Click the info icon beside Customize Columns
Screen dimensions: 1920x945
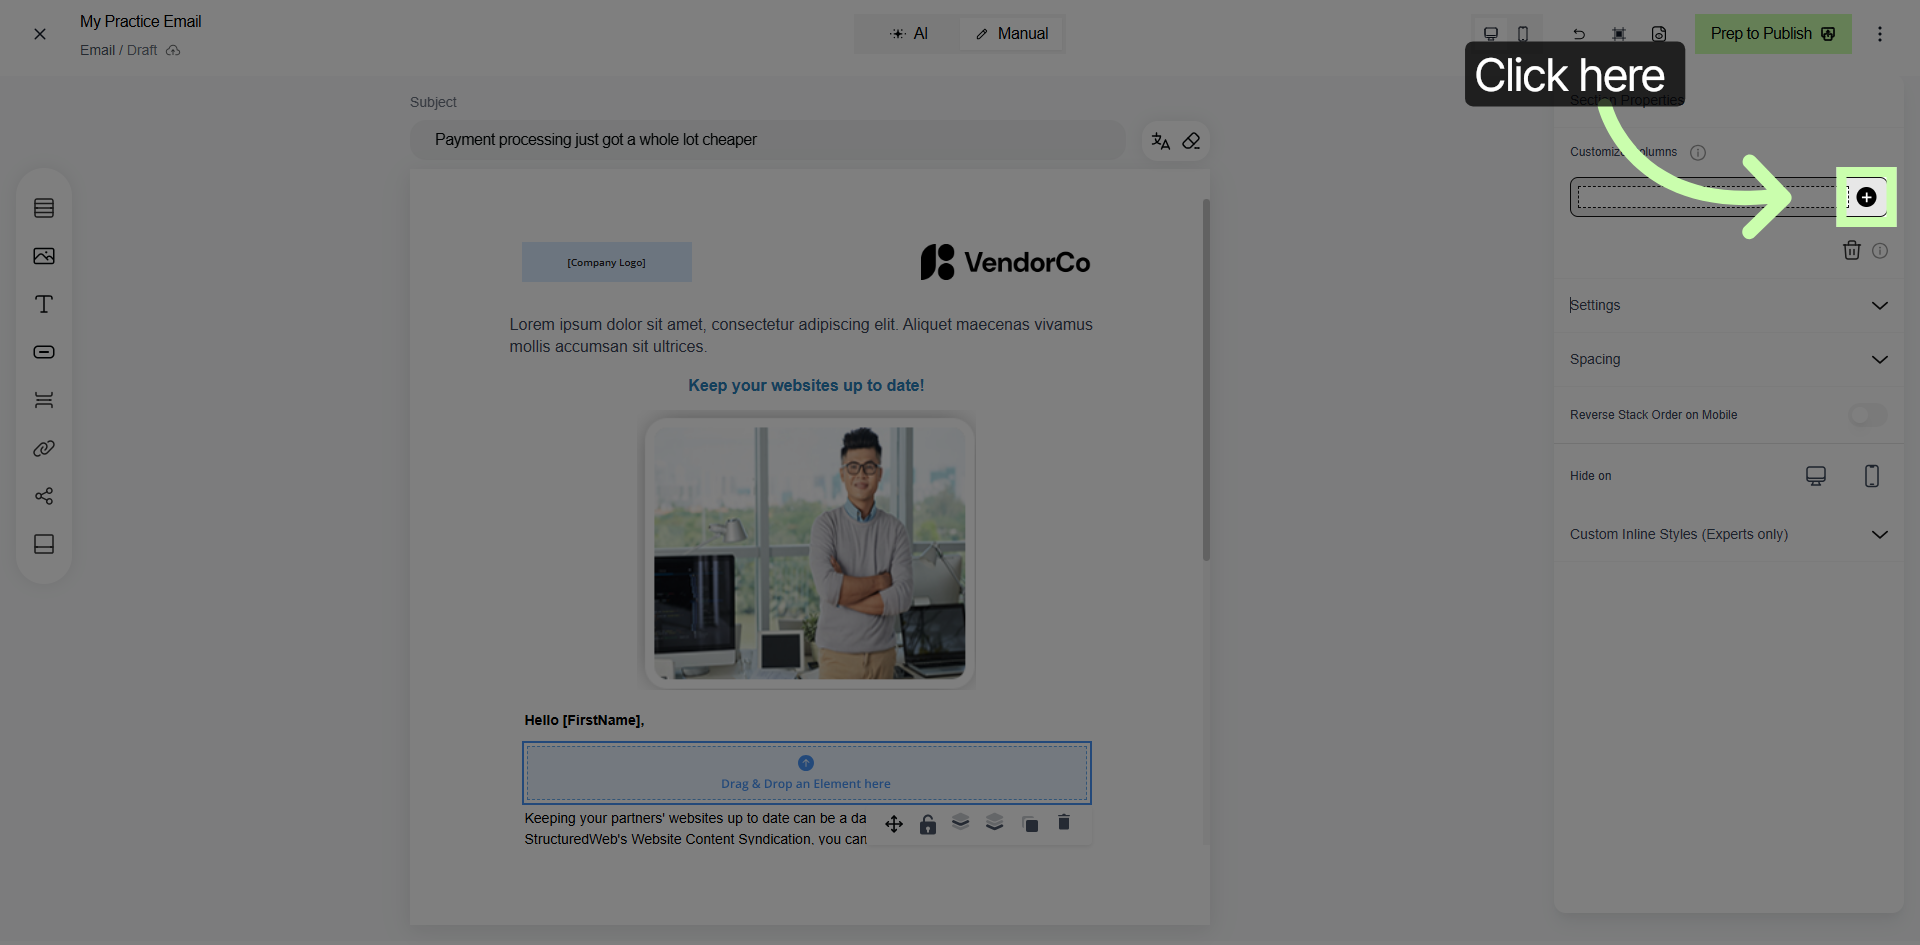point(1698,153)
